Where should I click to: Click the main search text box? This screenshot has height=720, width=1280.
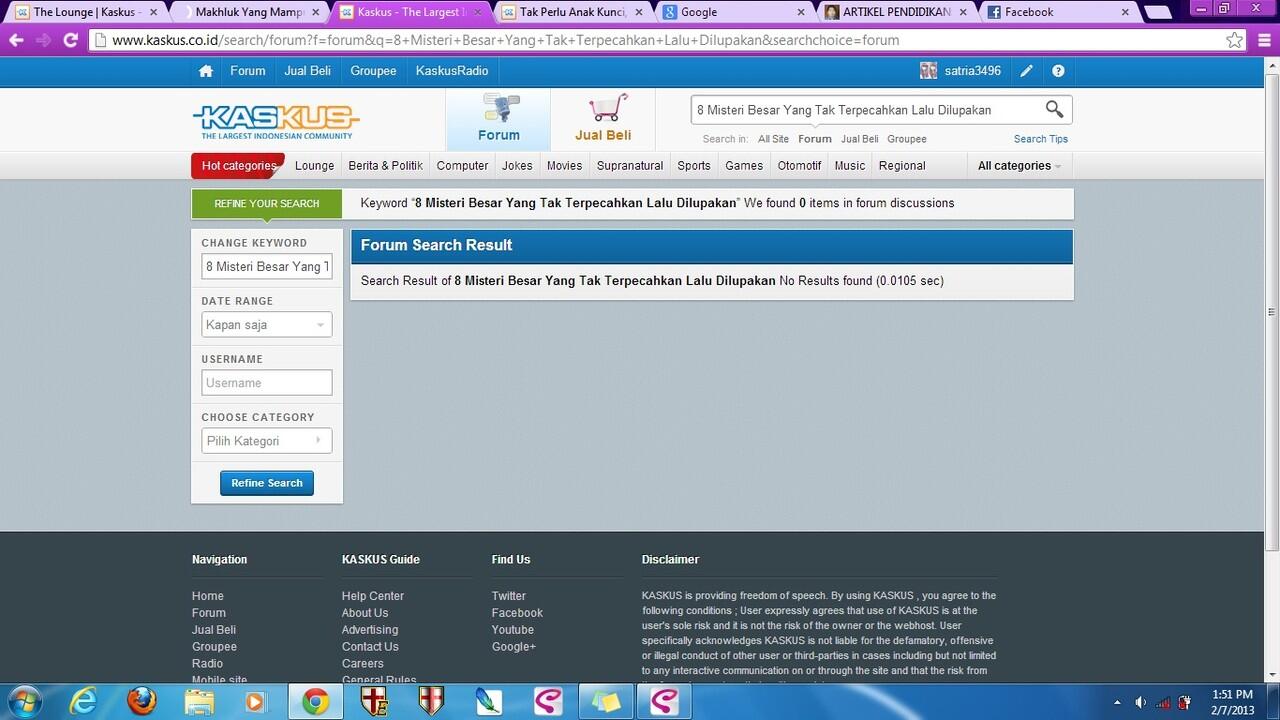click(868, 110)
